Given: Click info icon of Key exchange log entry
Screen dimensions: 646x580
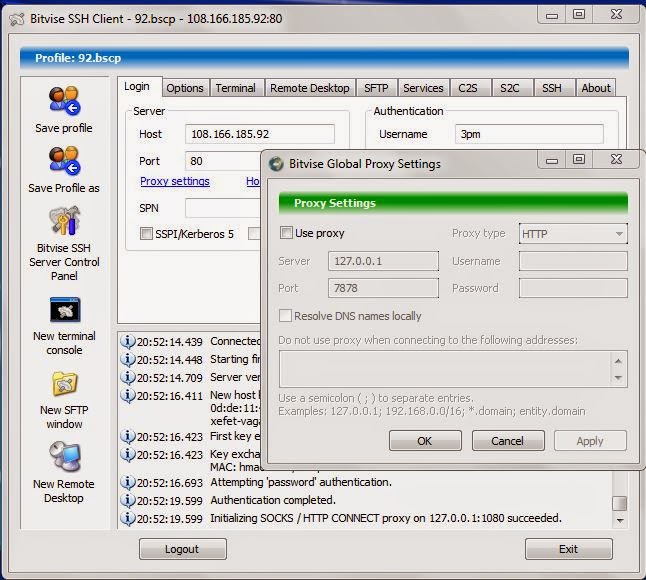Looking at the screenshot, I should coord(128,454).
